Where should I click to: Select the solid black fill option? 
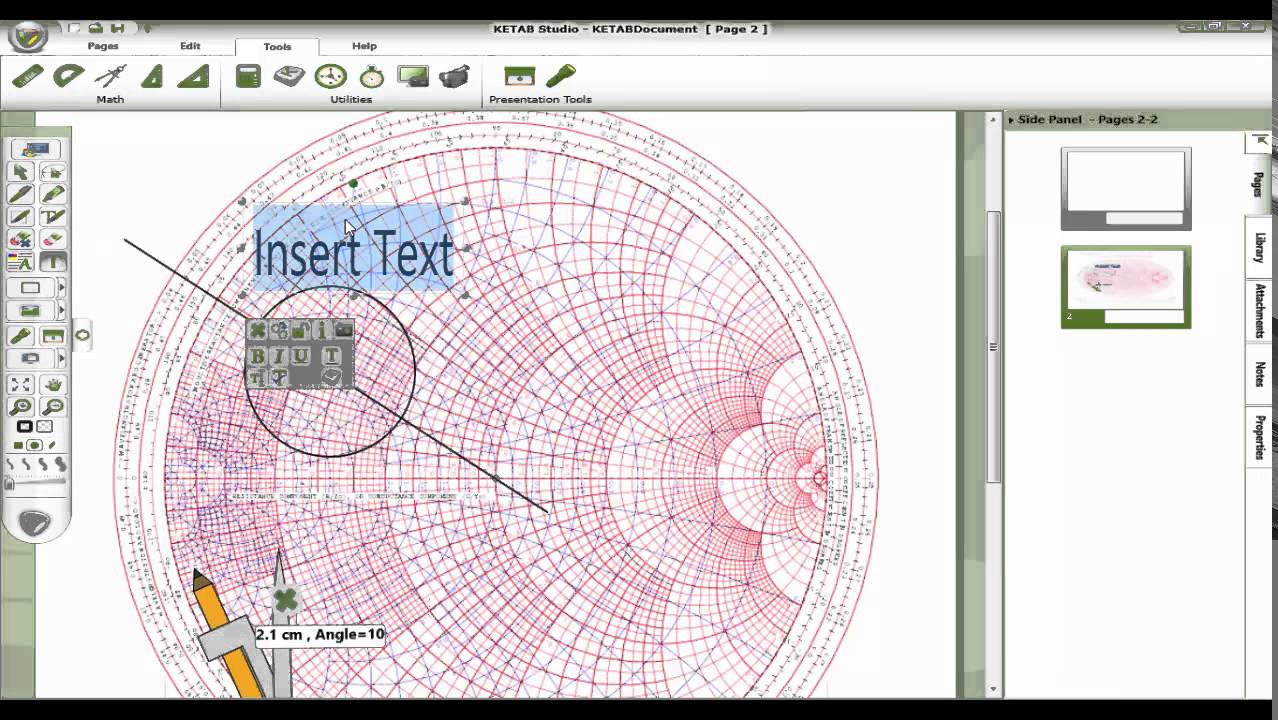coord(25,426)
